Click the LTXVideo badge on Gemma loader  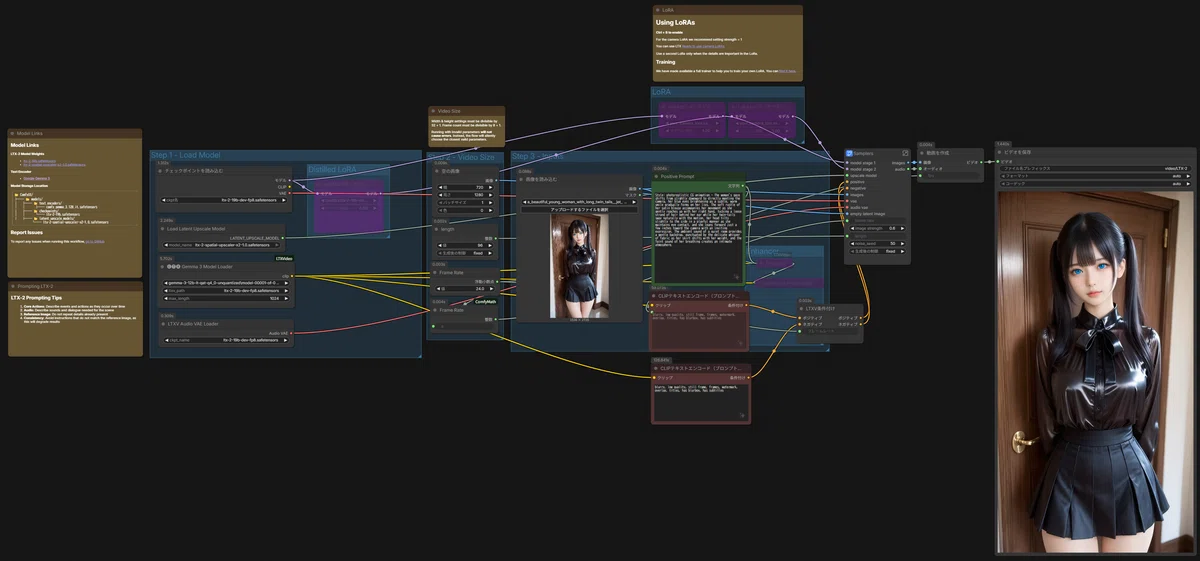pyautogui.click(x=283, y=259)
